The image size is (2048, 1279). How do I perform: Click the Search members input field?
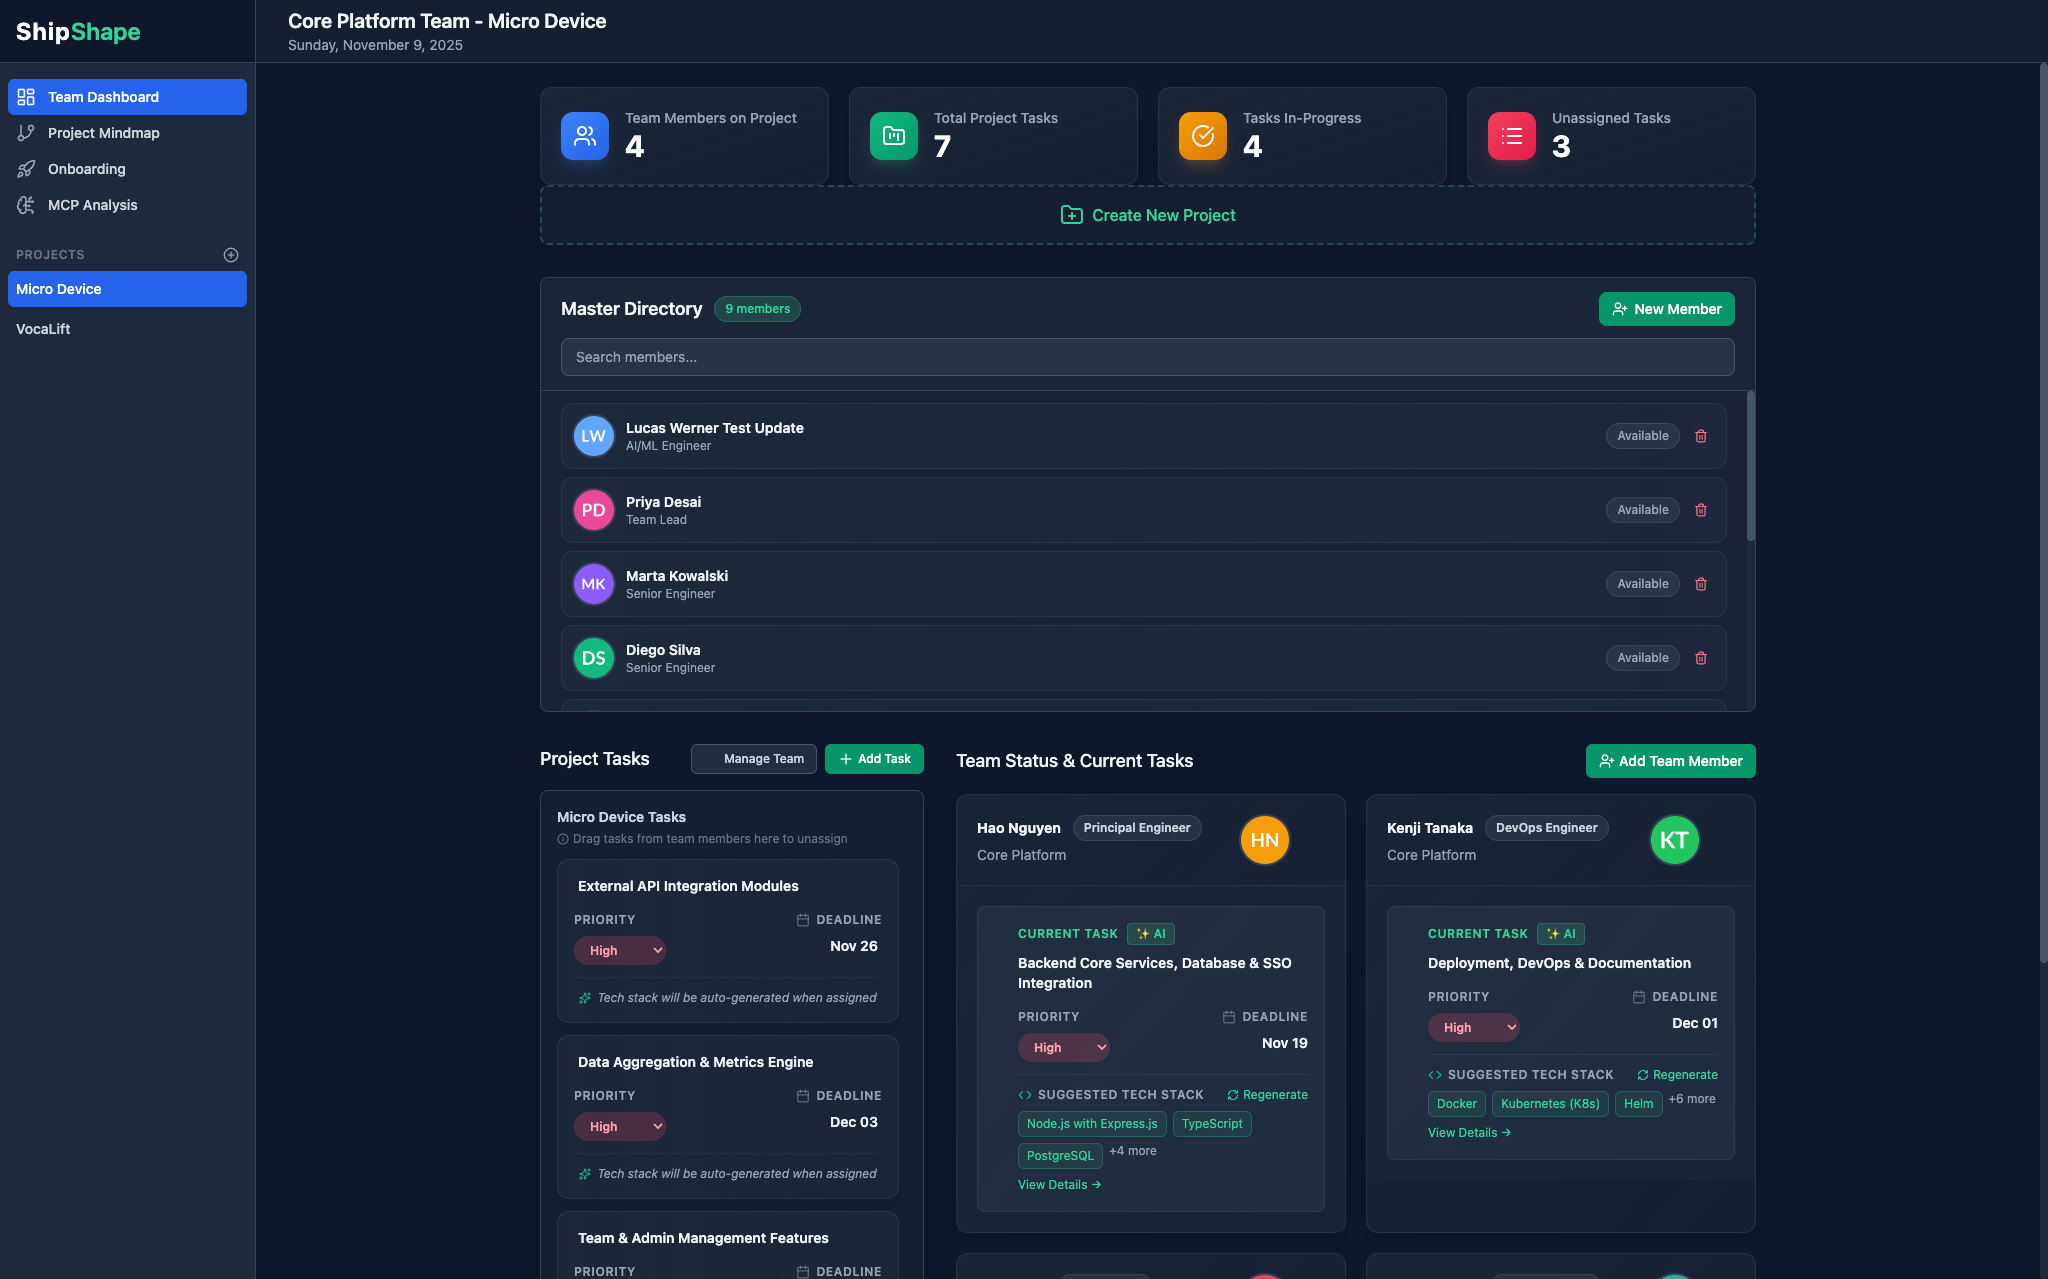tap(1147, 357)
